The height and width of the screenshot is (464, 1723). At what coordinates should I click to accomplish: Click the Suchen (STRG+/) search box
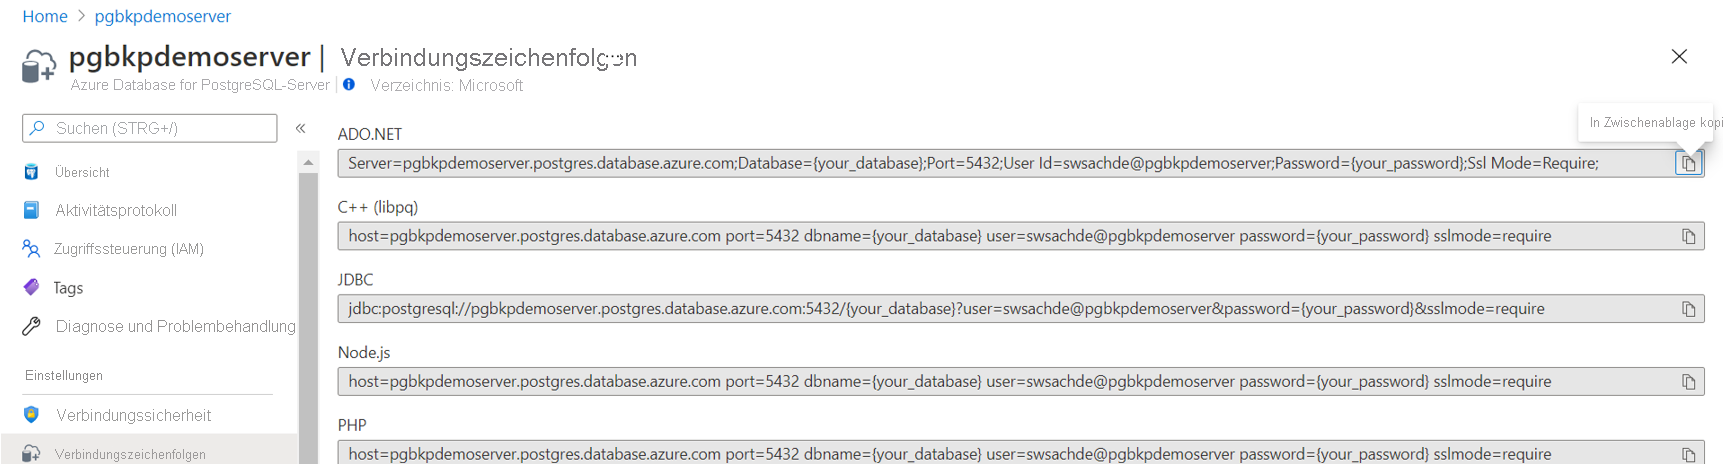pos(150,128)
